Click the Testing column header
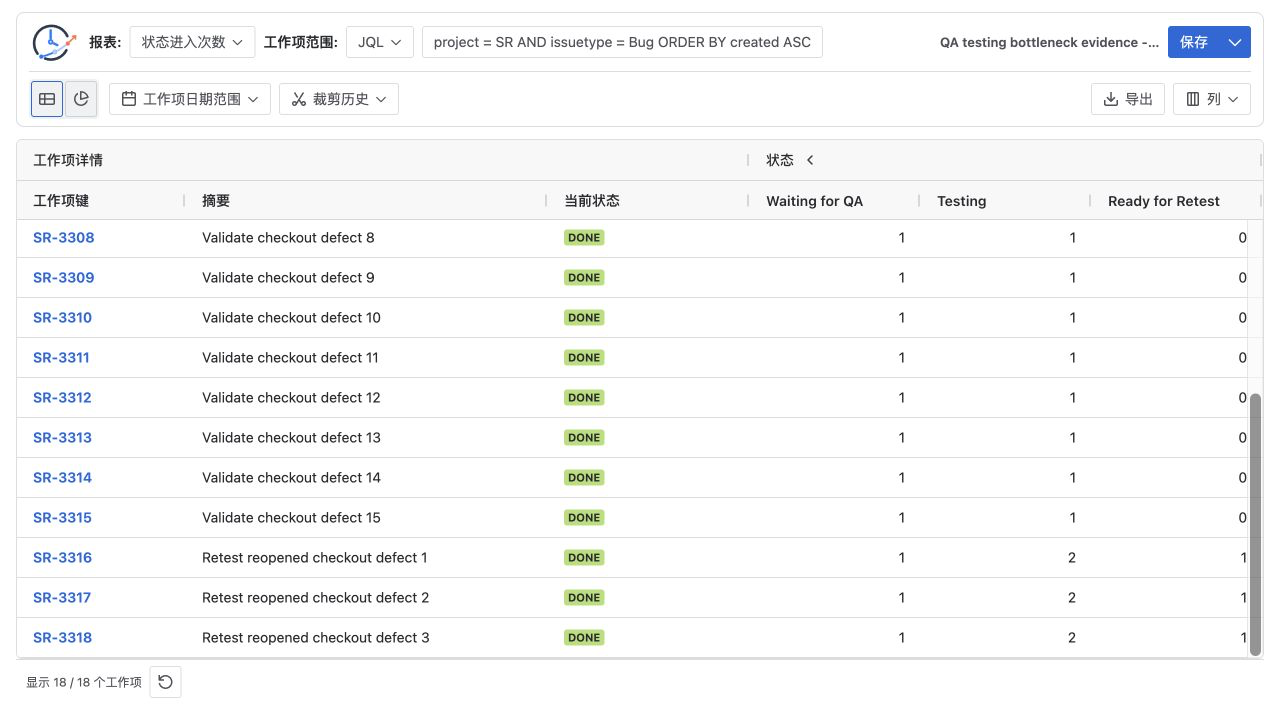 [x=961, y=201]
